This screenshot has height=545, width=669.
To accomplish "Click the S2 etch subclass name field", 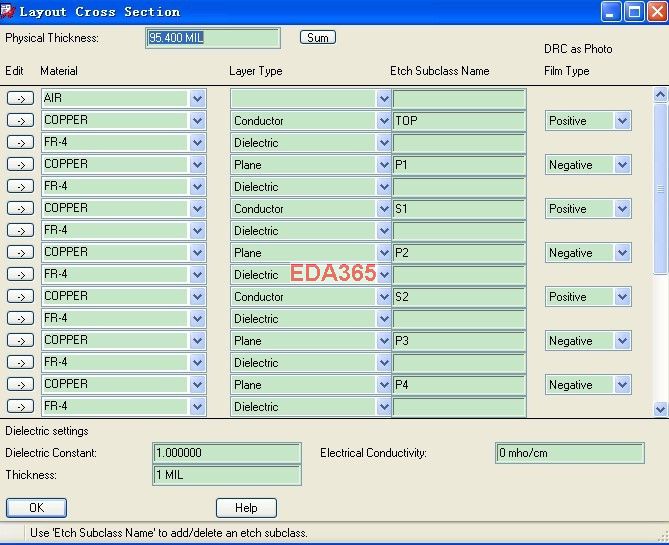I will 459,297.
